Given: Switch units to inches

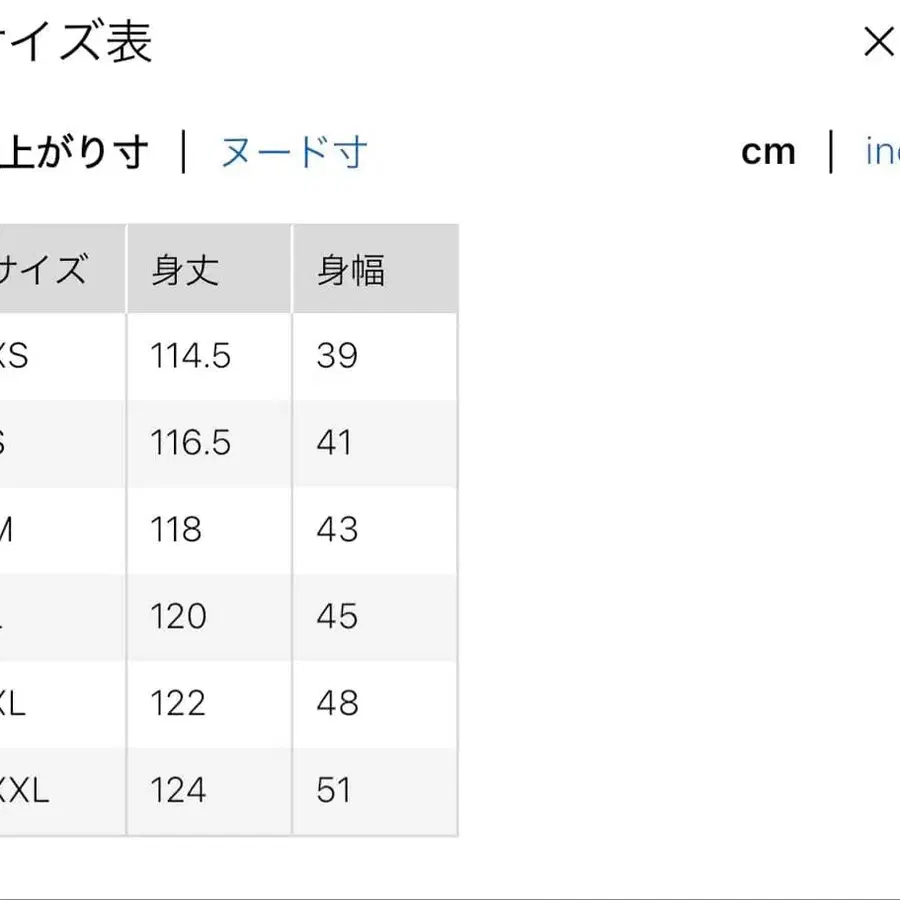Looking at the screenshot, I should pos(885,152).
